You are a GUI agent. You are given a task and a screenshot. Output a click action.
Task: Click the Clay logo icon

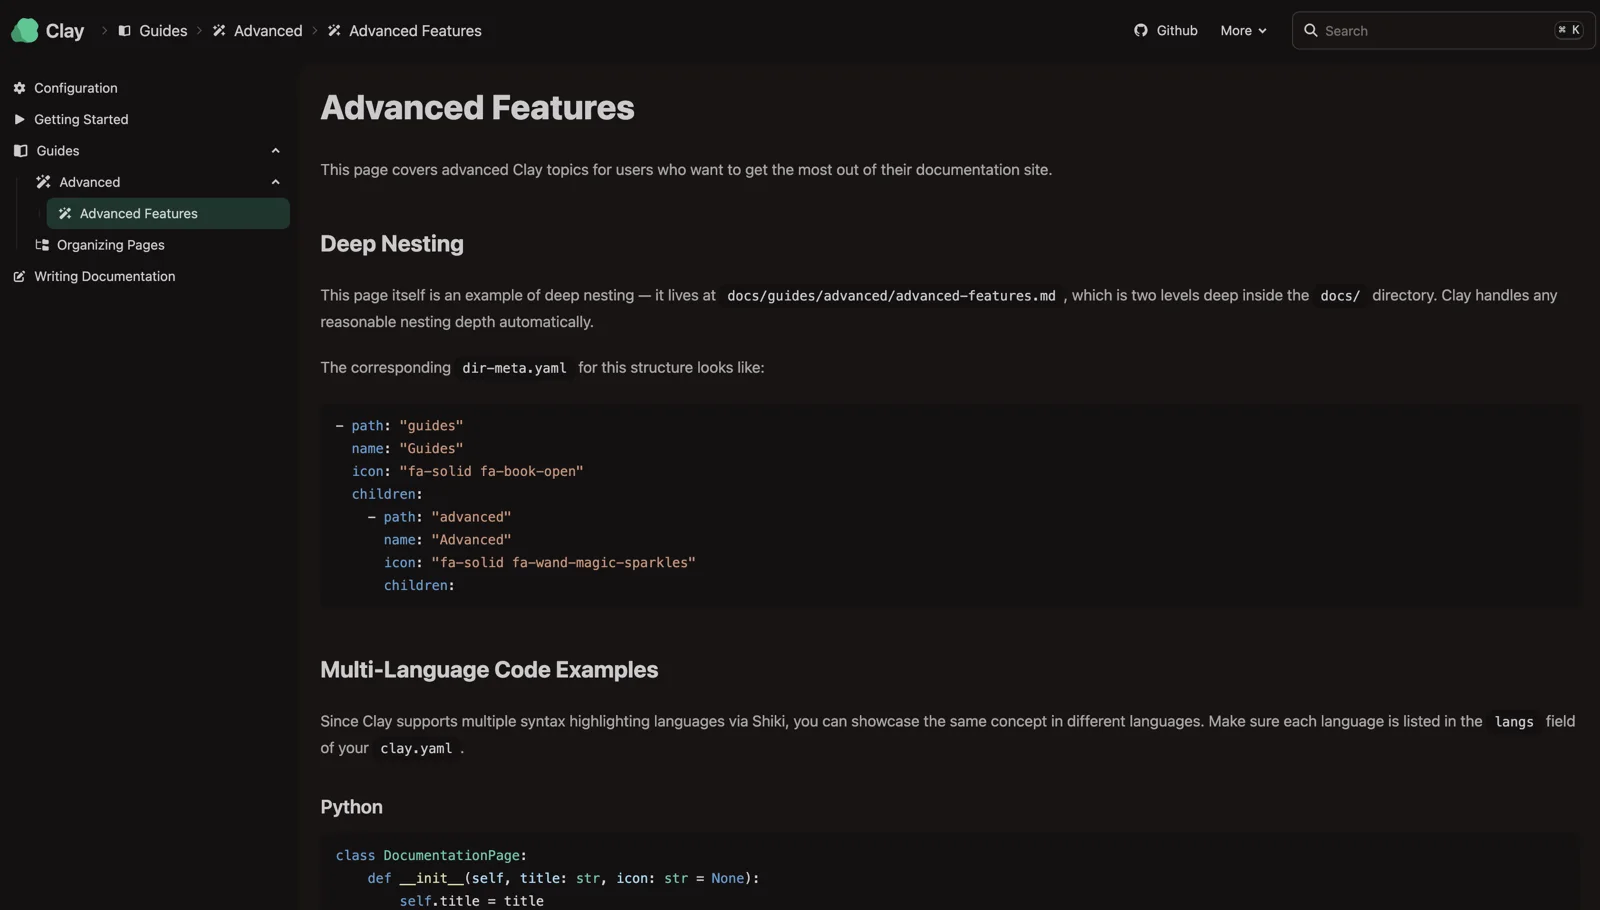tap(24, 31)
